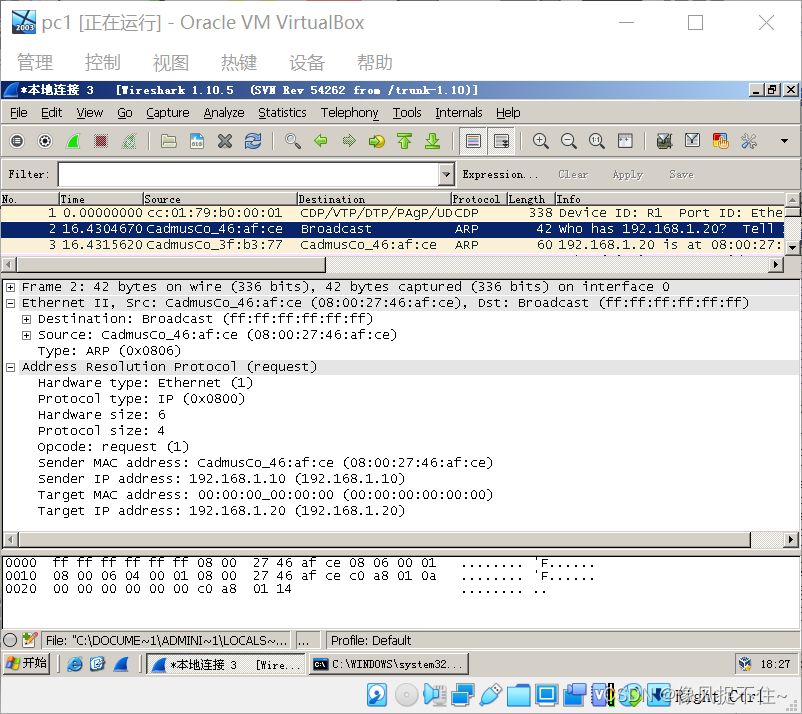Select packet 1 CDP row
Screen dimensions: 802x714
(392, 213)
